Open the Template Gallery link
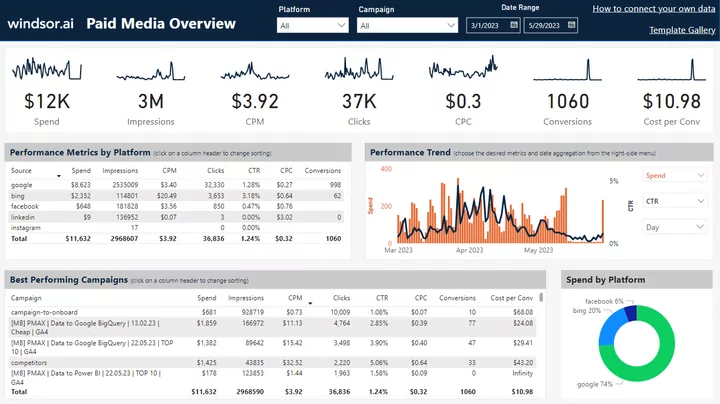This screenshot has width=720, height=404. [682, 30]
